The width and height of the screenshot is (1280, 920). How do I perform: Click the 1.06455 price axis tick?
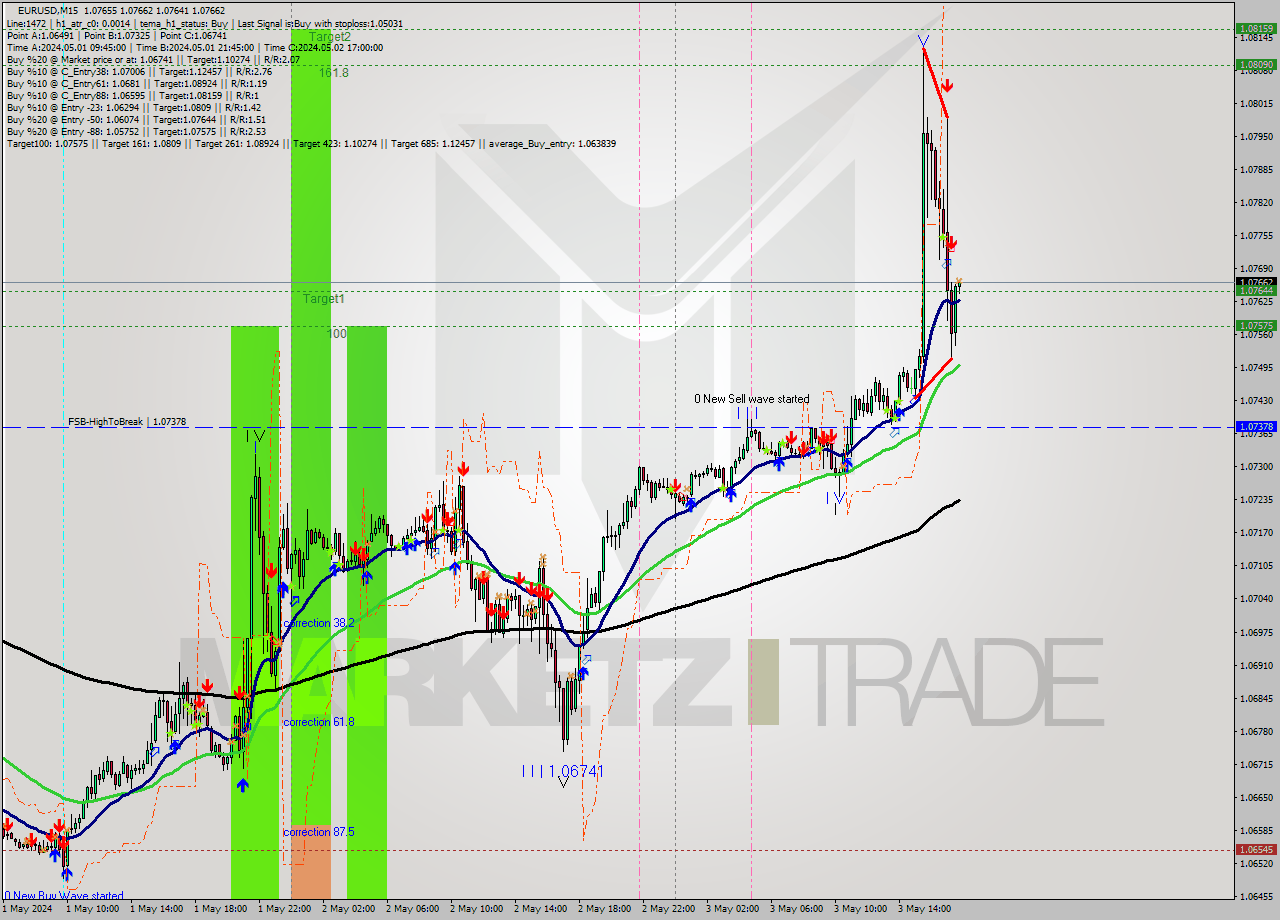[1255, 896]
